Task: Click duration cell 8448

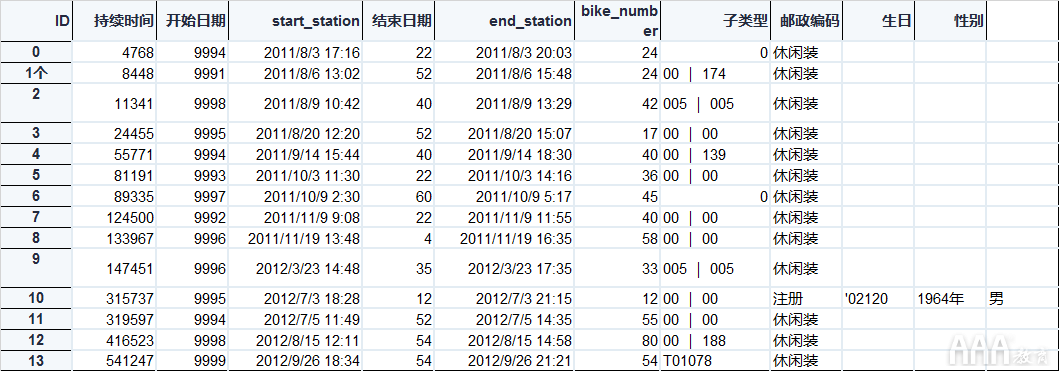Action: pyautogui.click(x=114, y=73)
